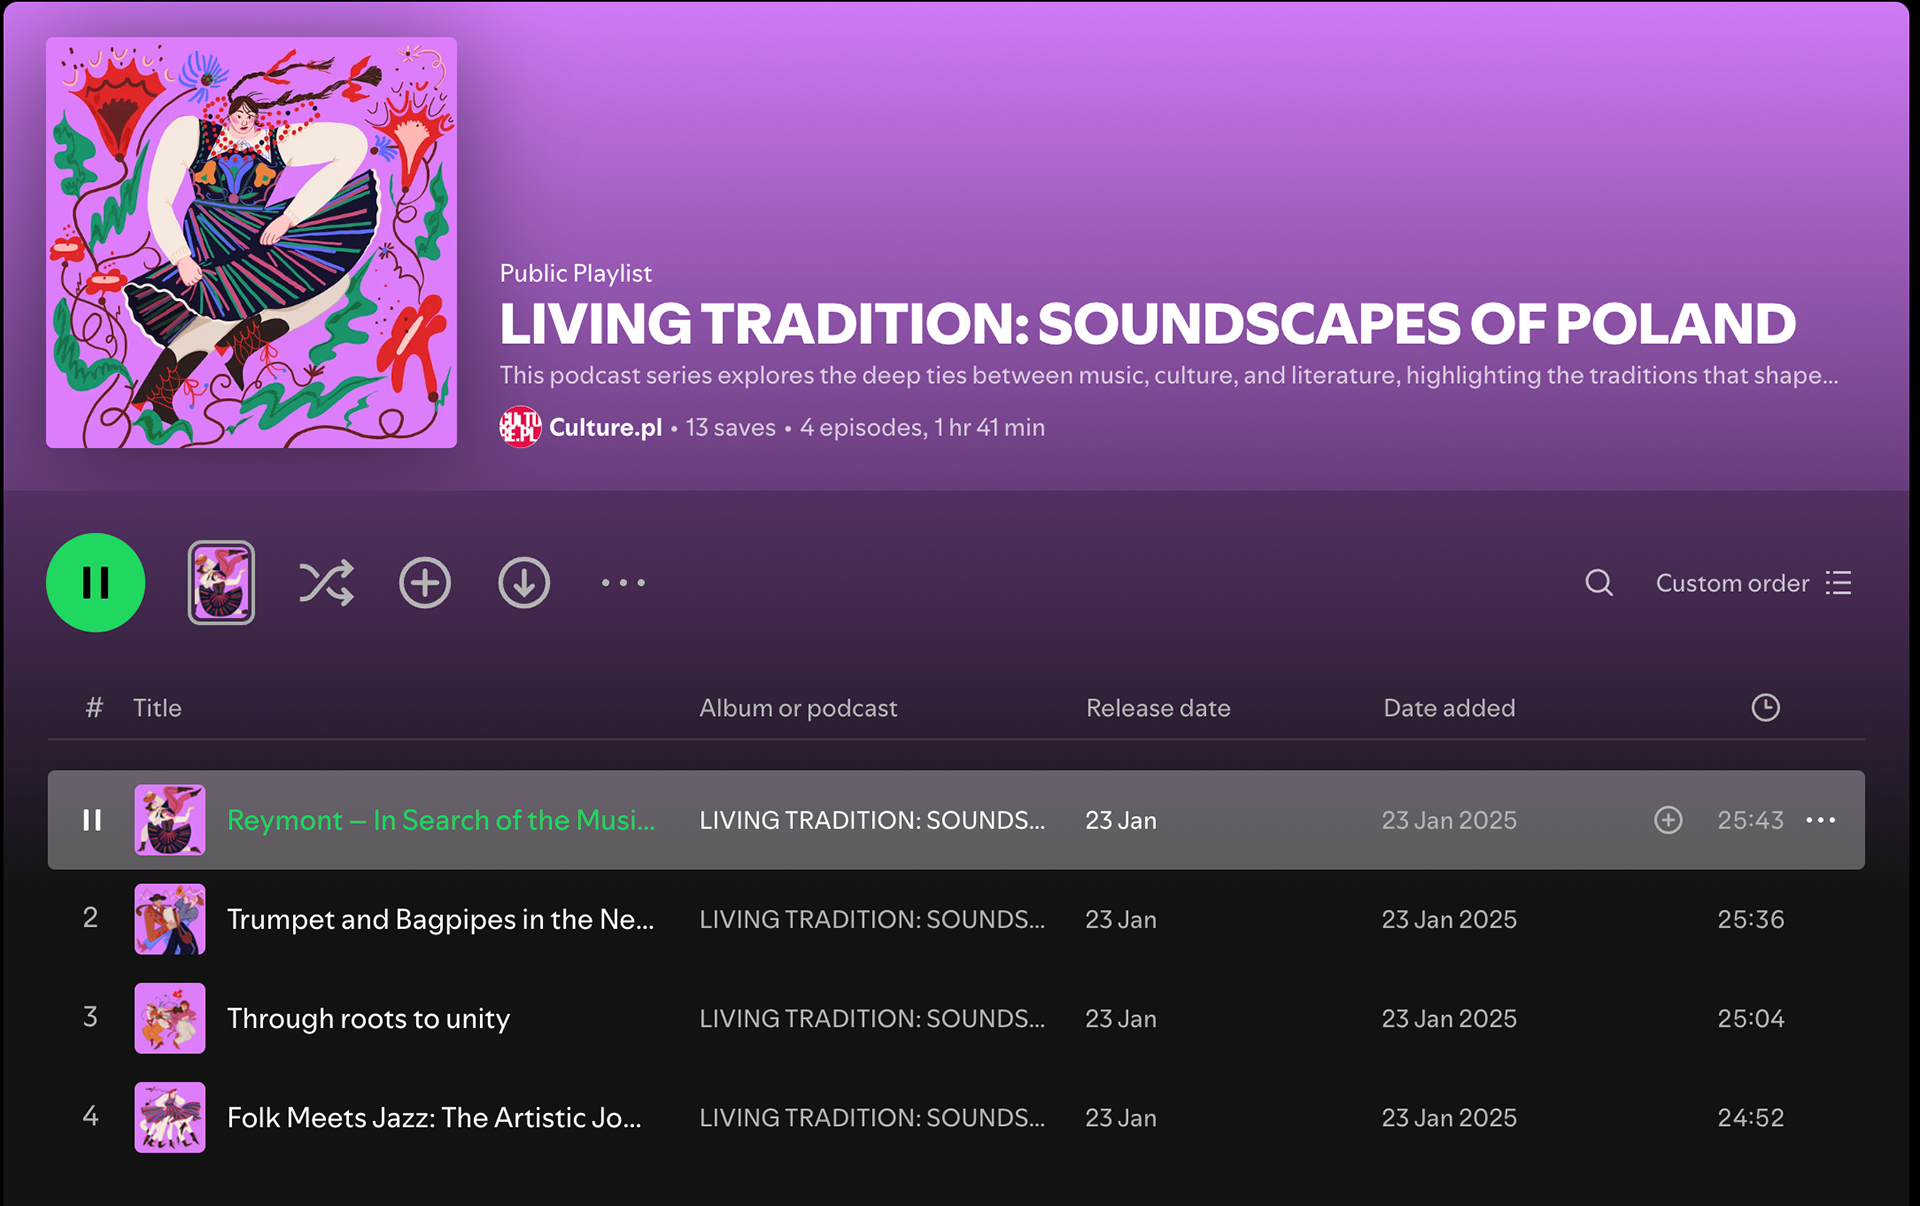
Task: Sort by Date added column header
Action: (1449, 708)
